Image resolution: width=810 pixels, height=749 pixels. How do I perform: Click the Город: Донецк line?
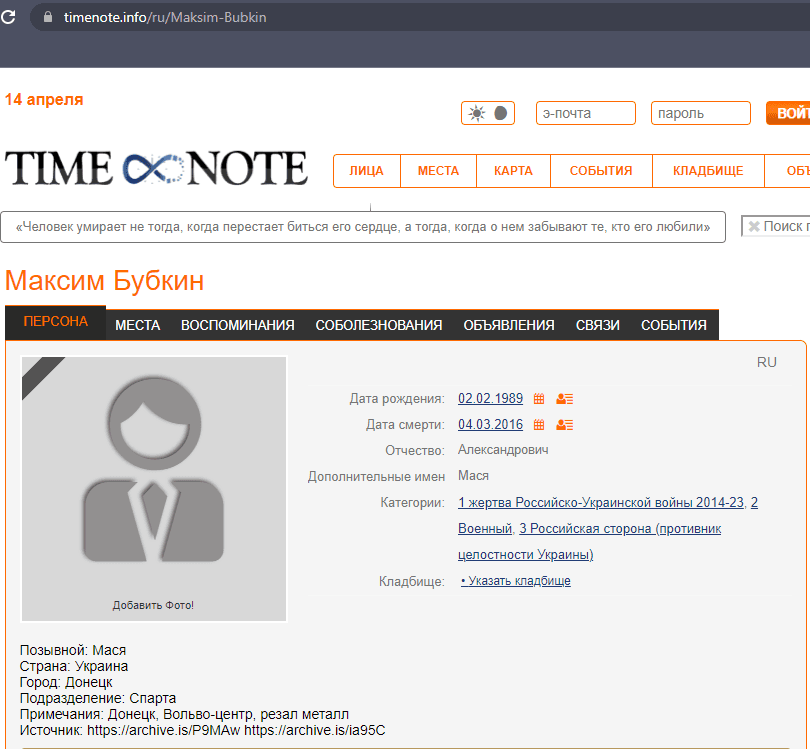pyautogui.click(x=66, y=682)
